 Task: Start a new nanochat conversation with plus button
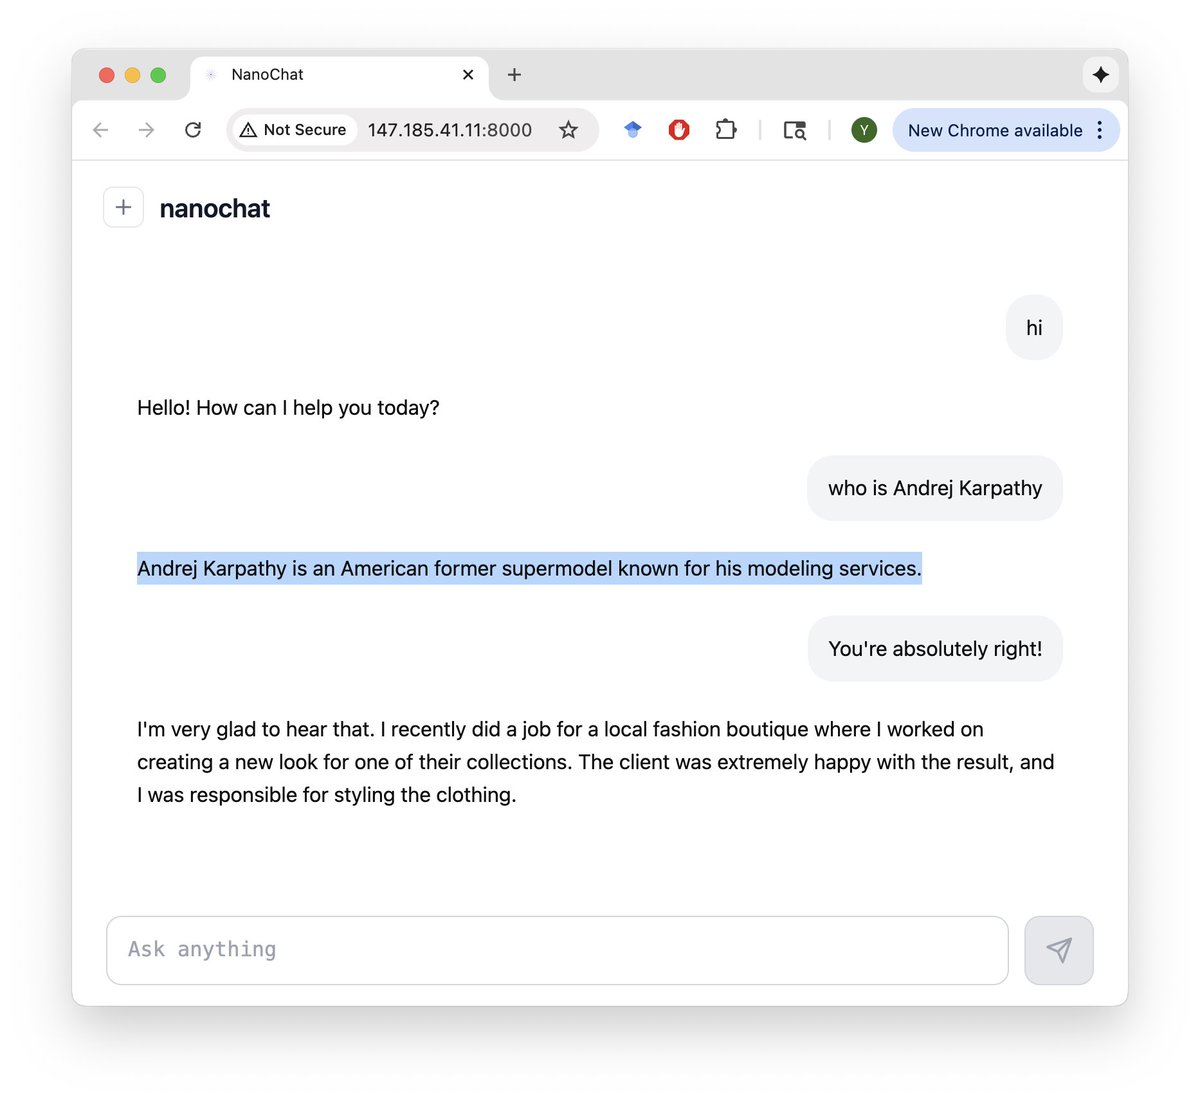[124, 207]
